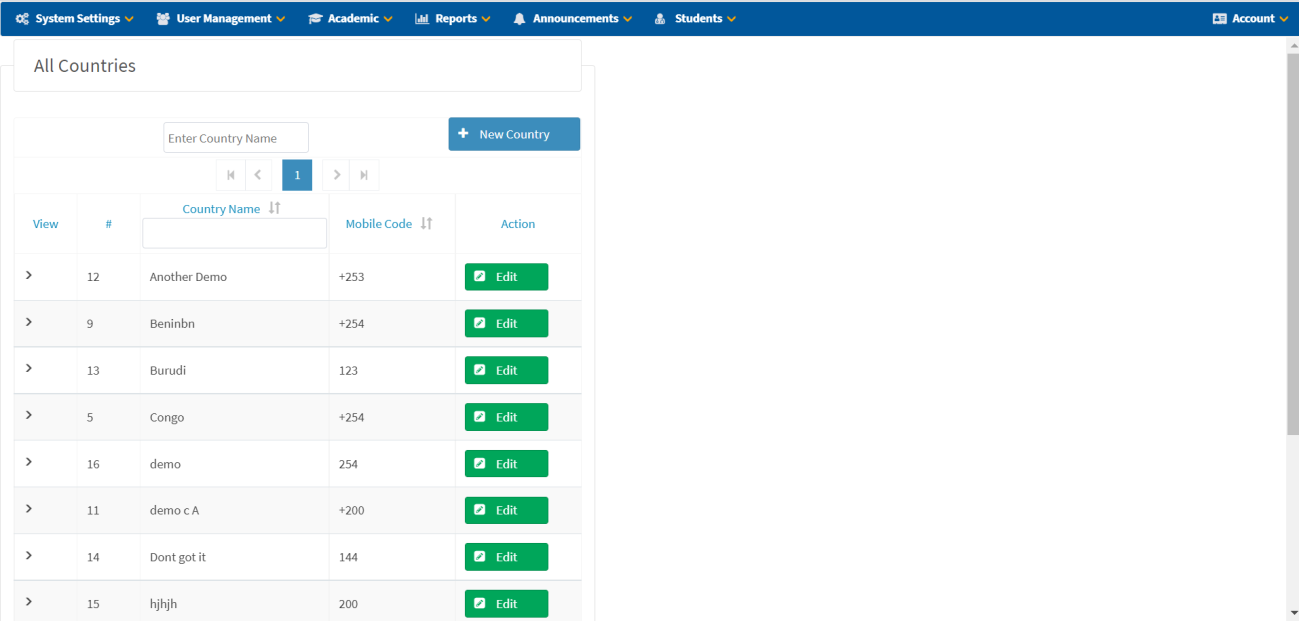Open the Students menu

coord(694,18)
